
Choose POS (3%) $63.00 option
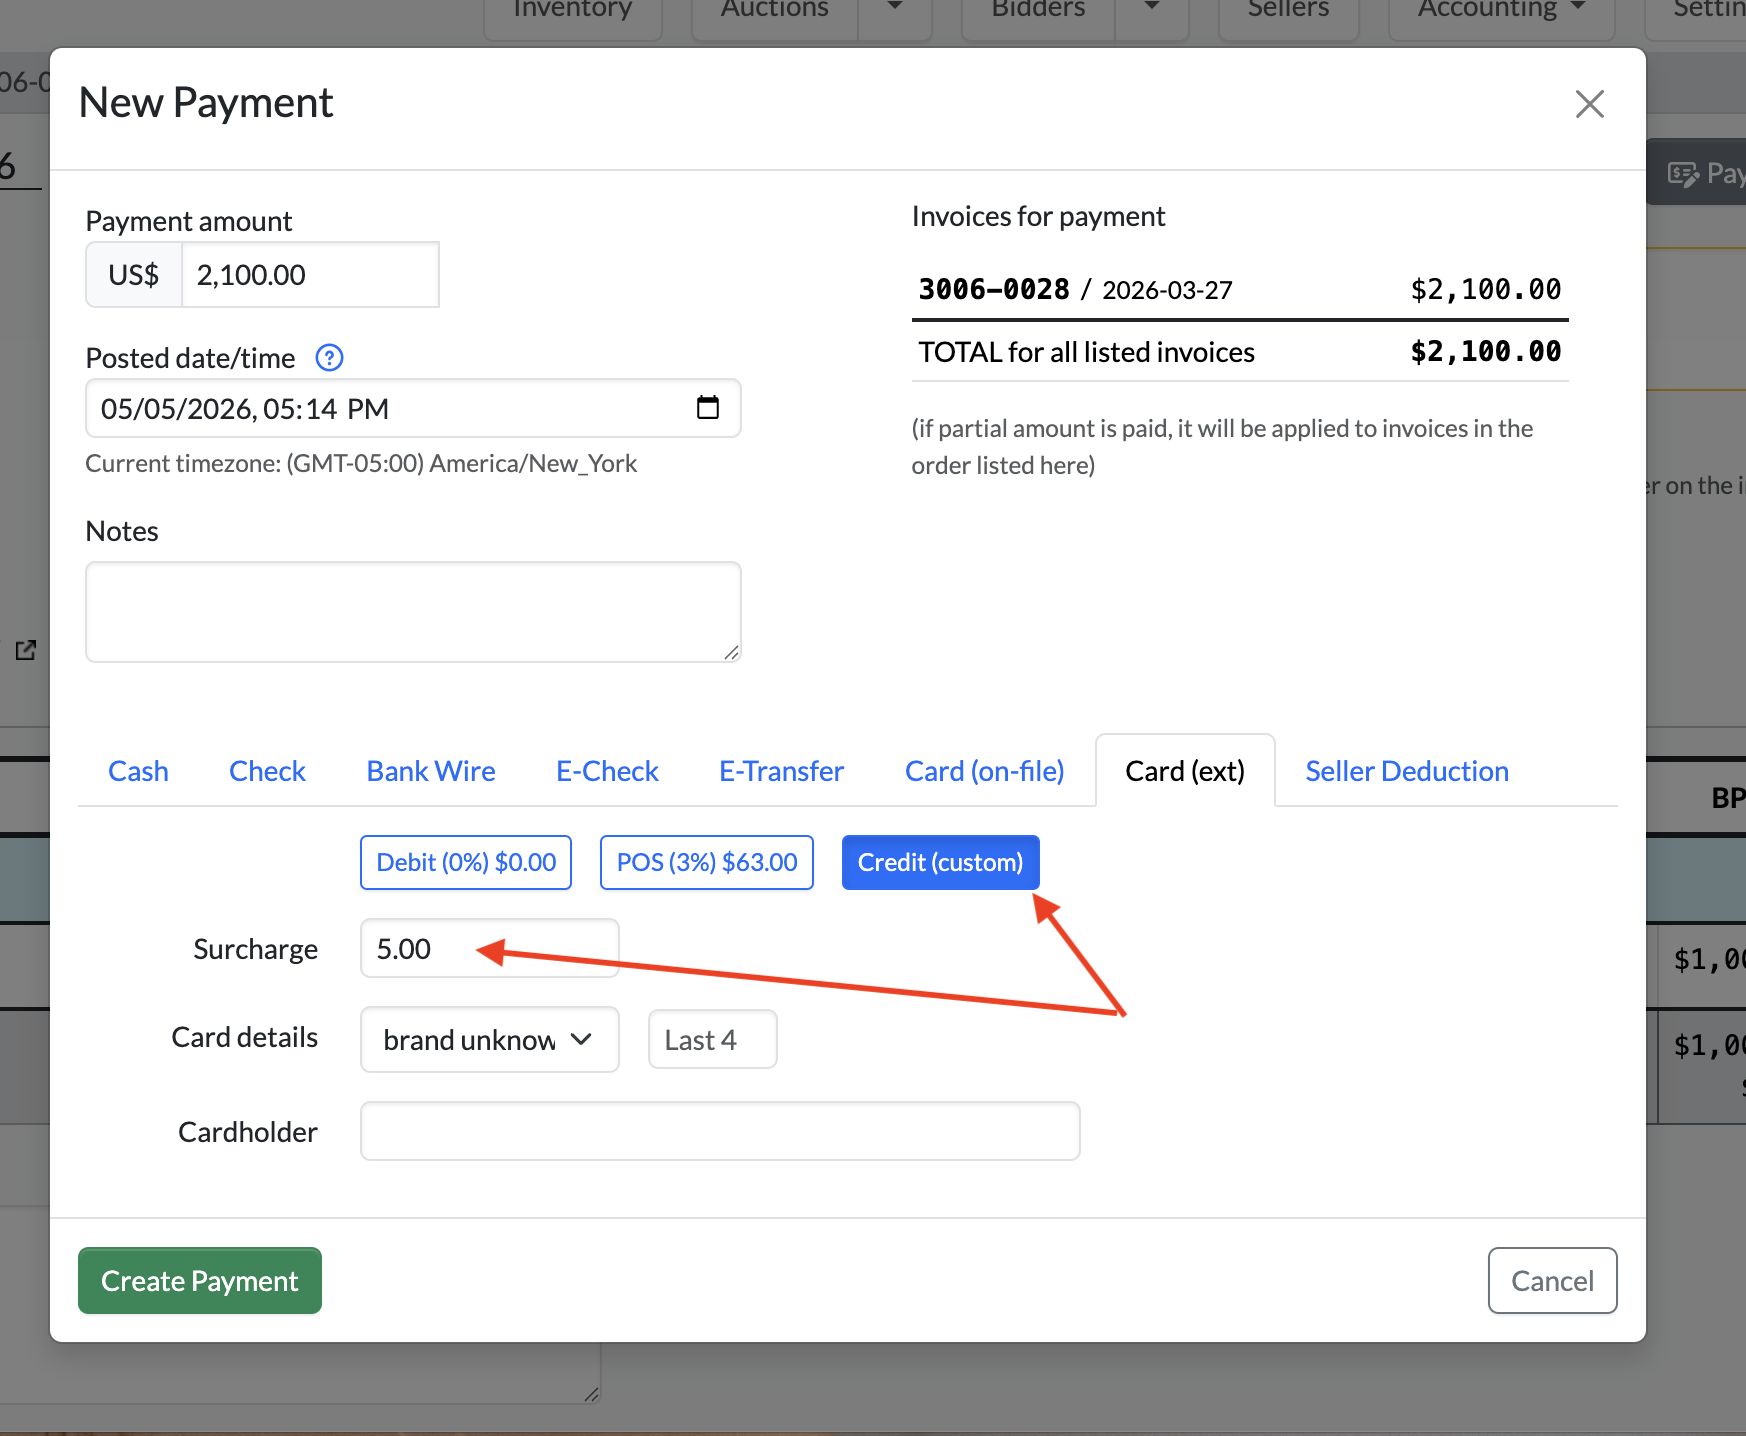coord(707,862)
